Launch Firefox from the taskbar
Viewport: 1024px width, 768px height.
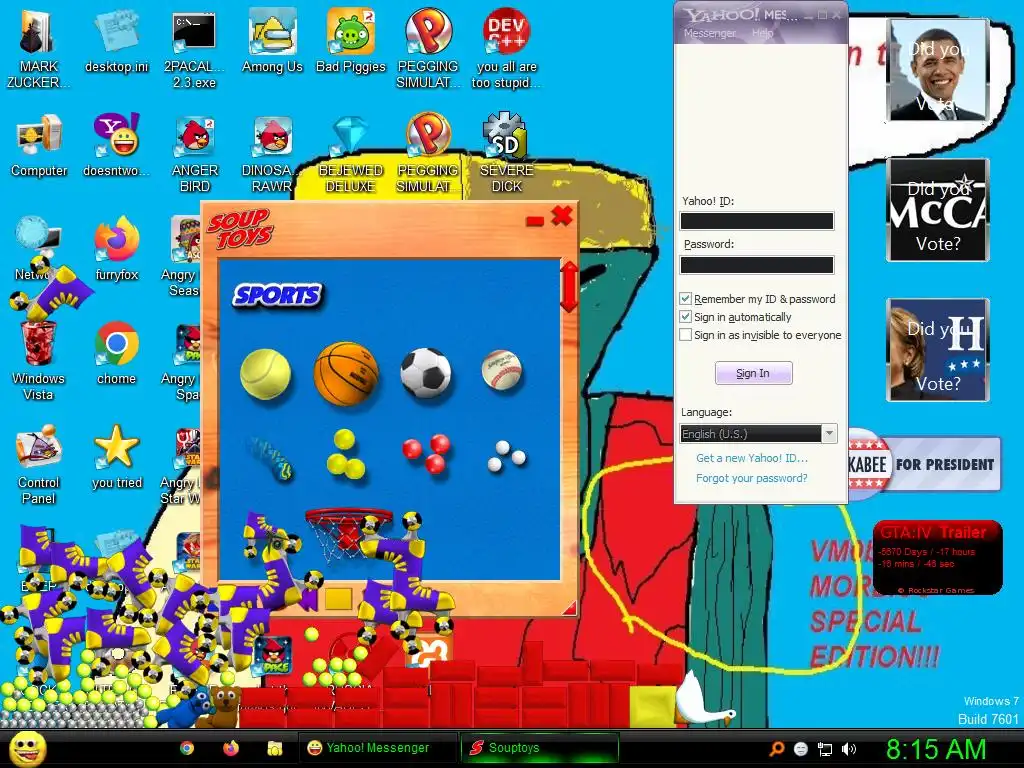(x=231, y=748)
